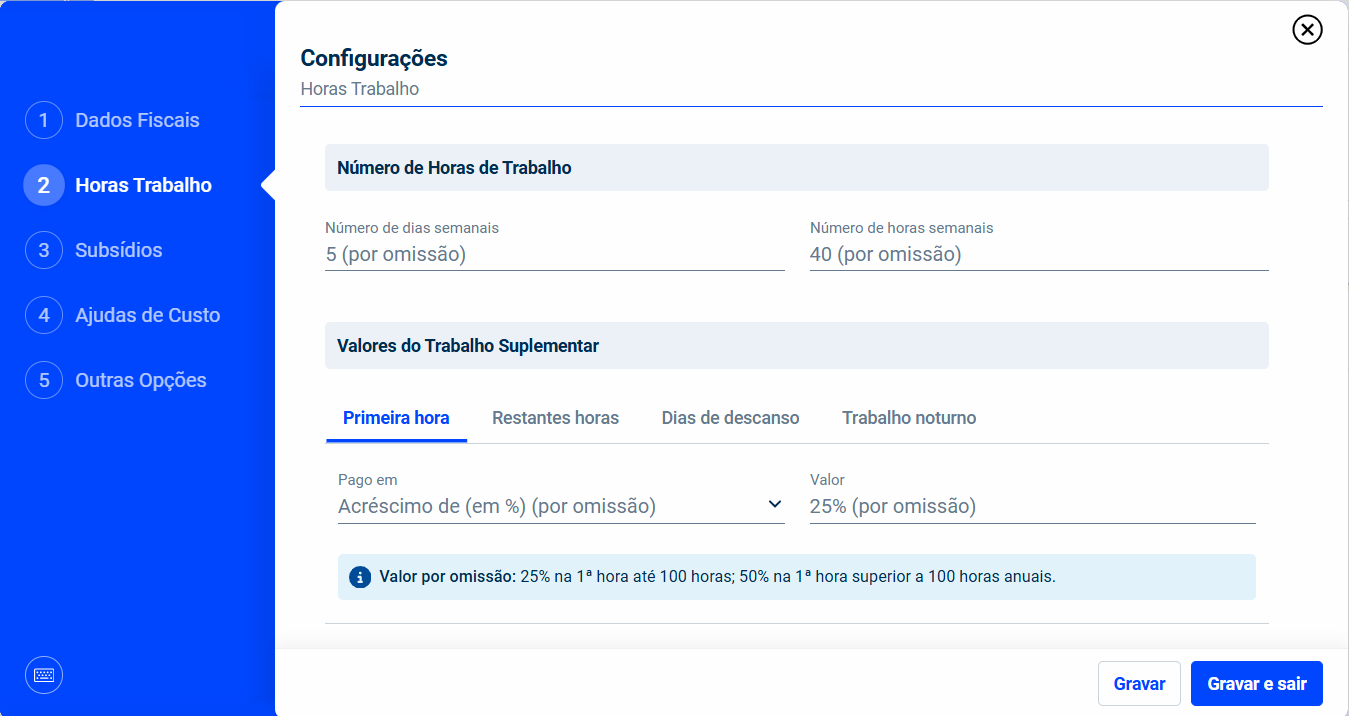This screenshot has width=1349, height=716.
Task: Switch to the Restantes horas tab
Action: point(555,418)
